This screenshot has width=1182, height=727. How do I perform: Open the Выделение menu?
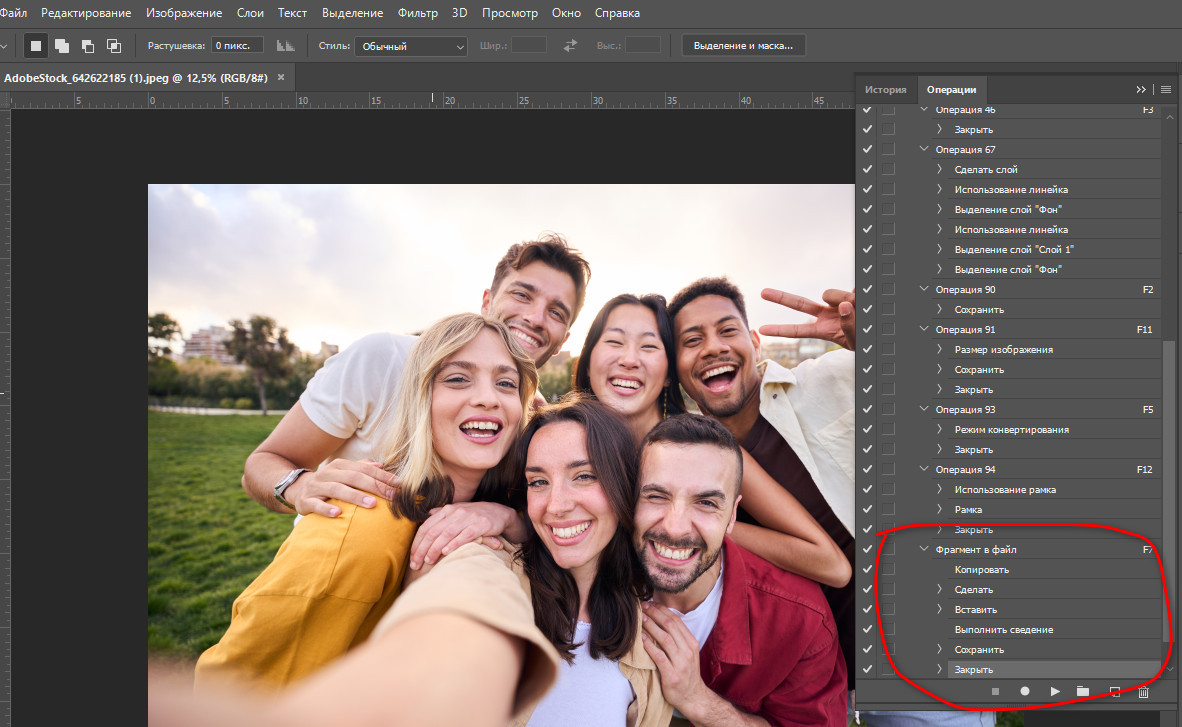tap(352, 13)
